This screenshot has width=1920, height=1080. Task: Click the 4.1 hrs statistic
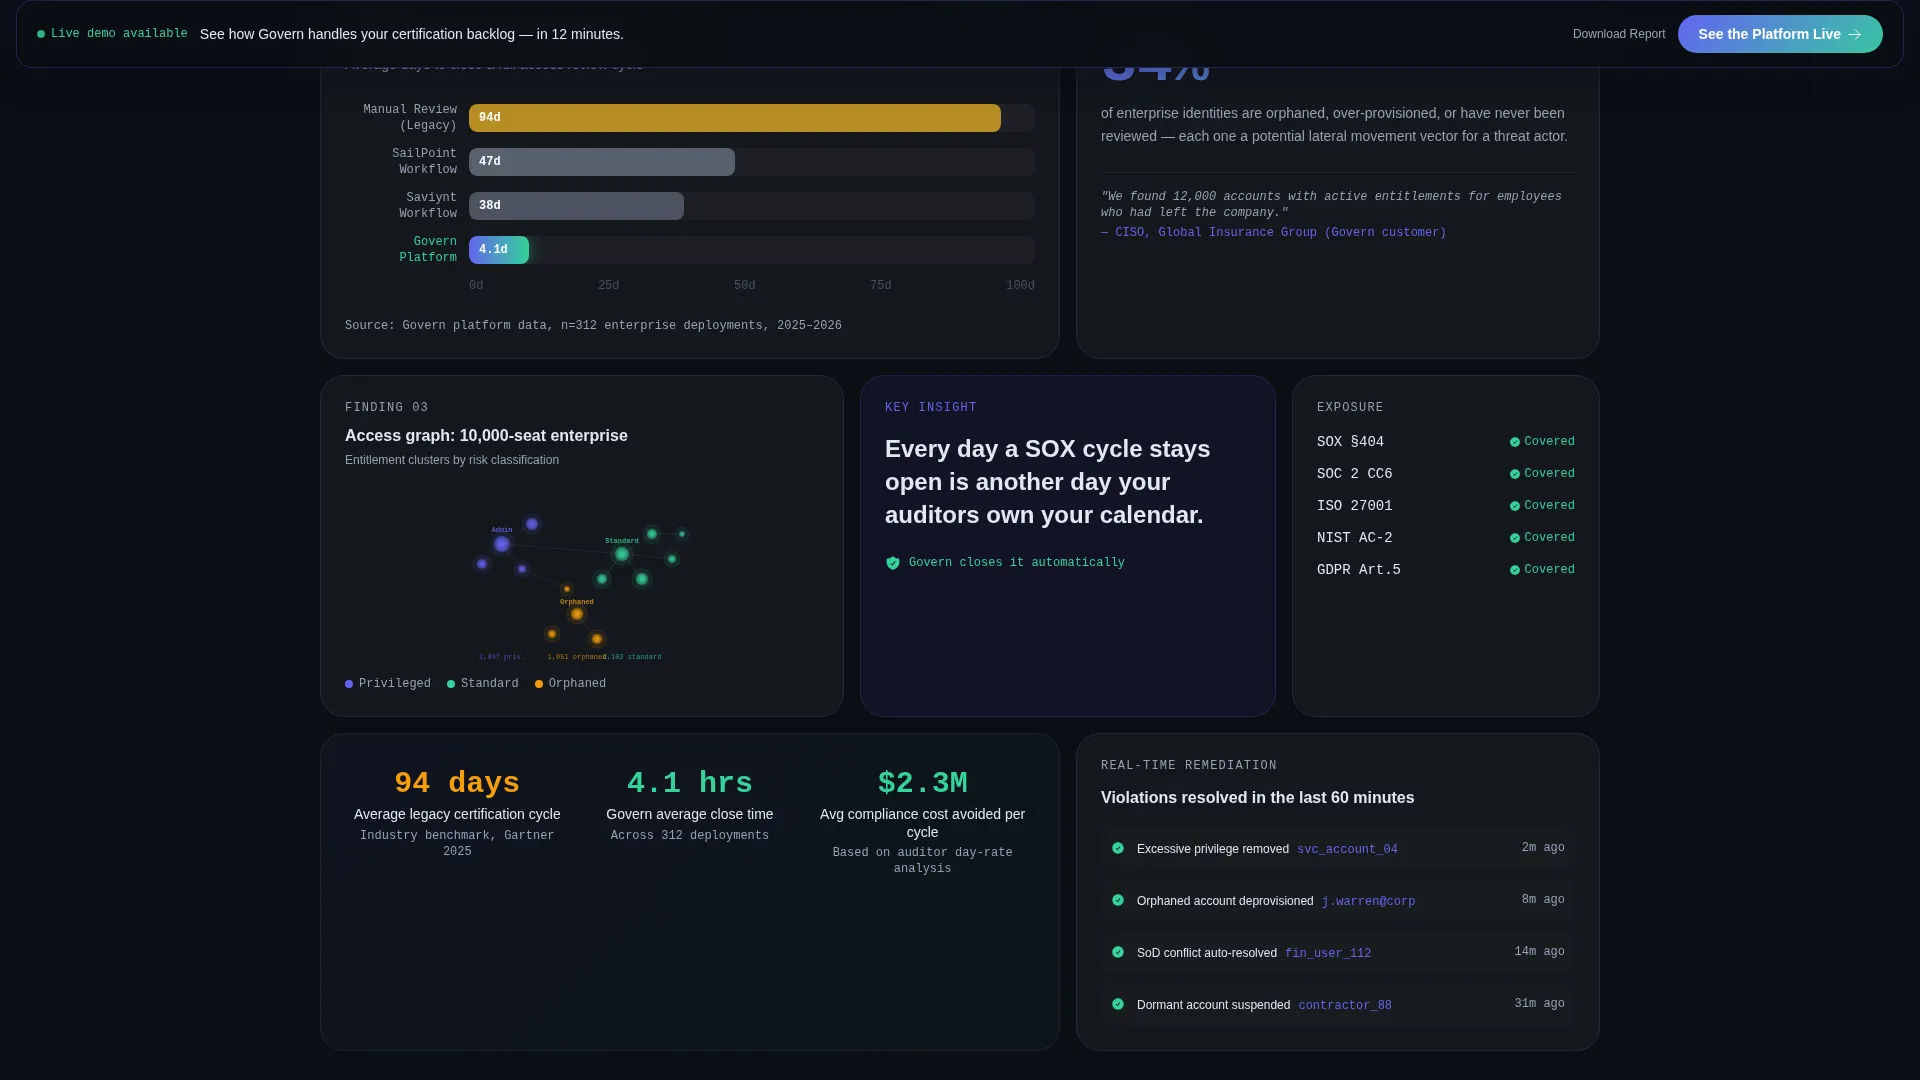click(690, 783)
